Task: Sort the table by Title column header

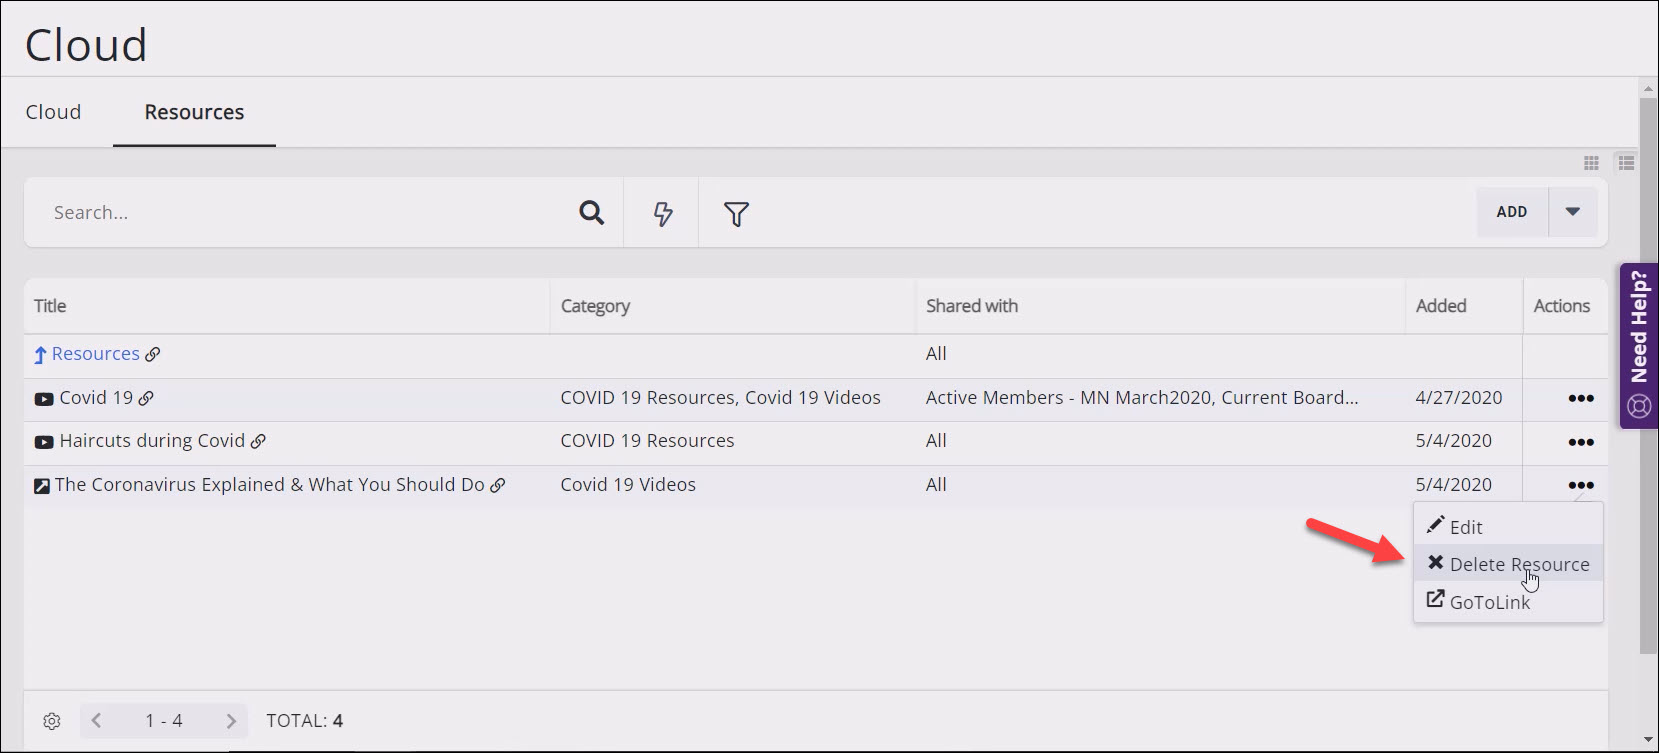Action: [x=50, y=306]
